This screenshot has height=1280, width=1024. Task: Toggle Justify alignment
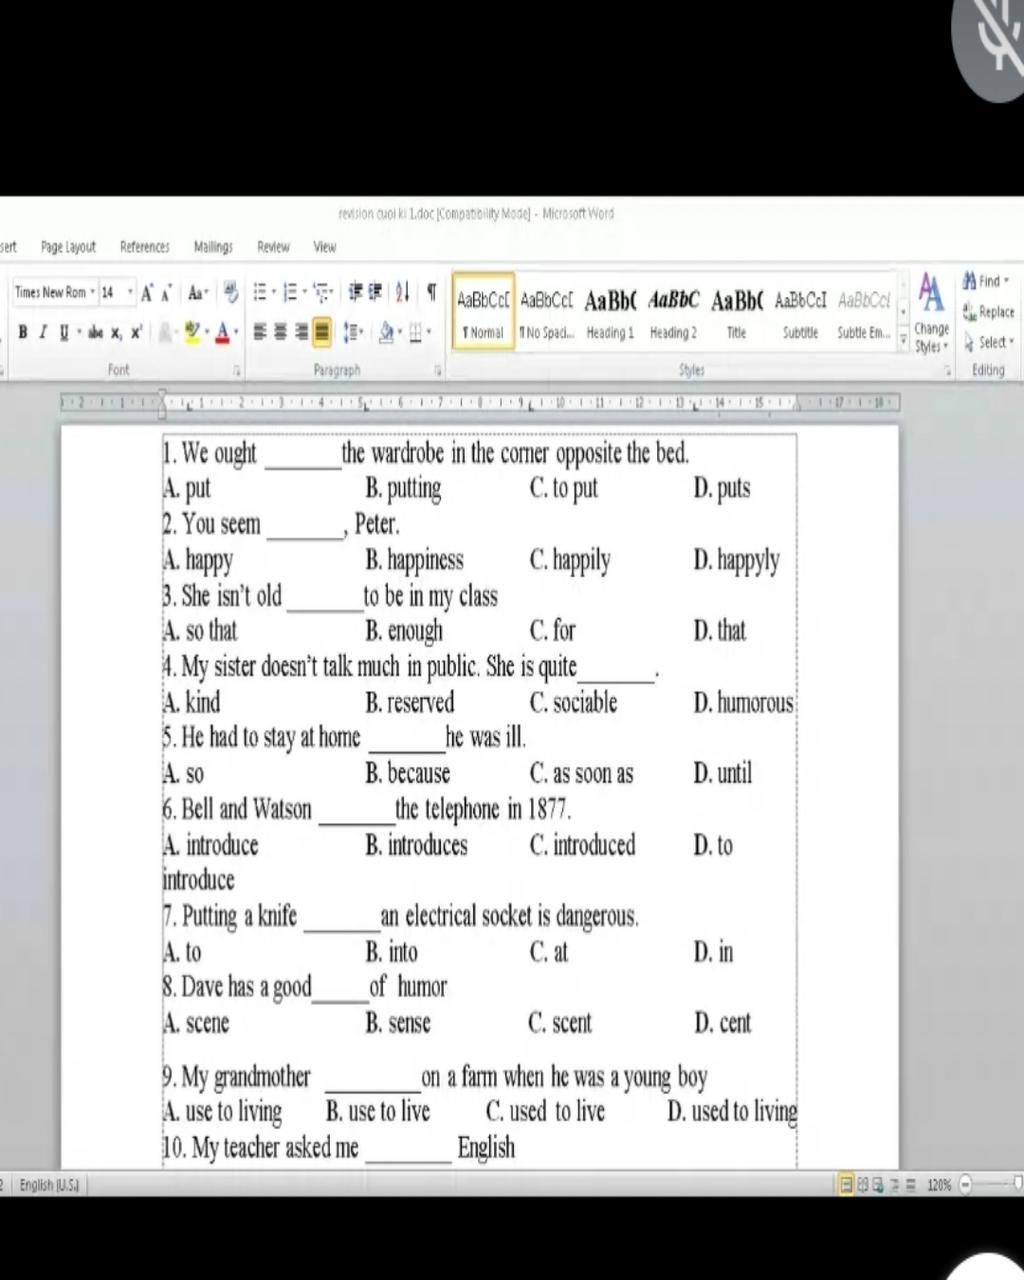(322, 332)
